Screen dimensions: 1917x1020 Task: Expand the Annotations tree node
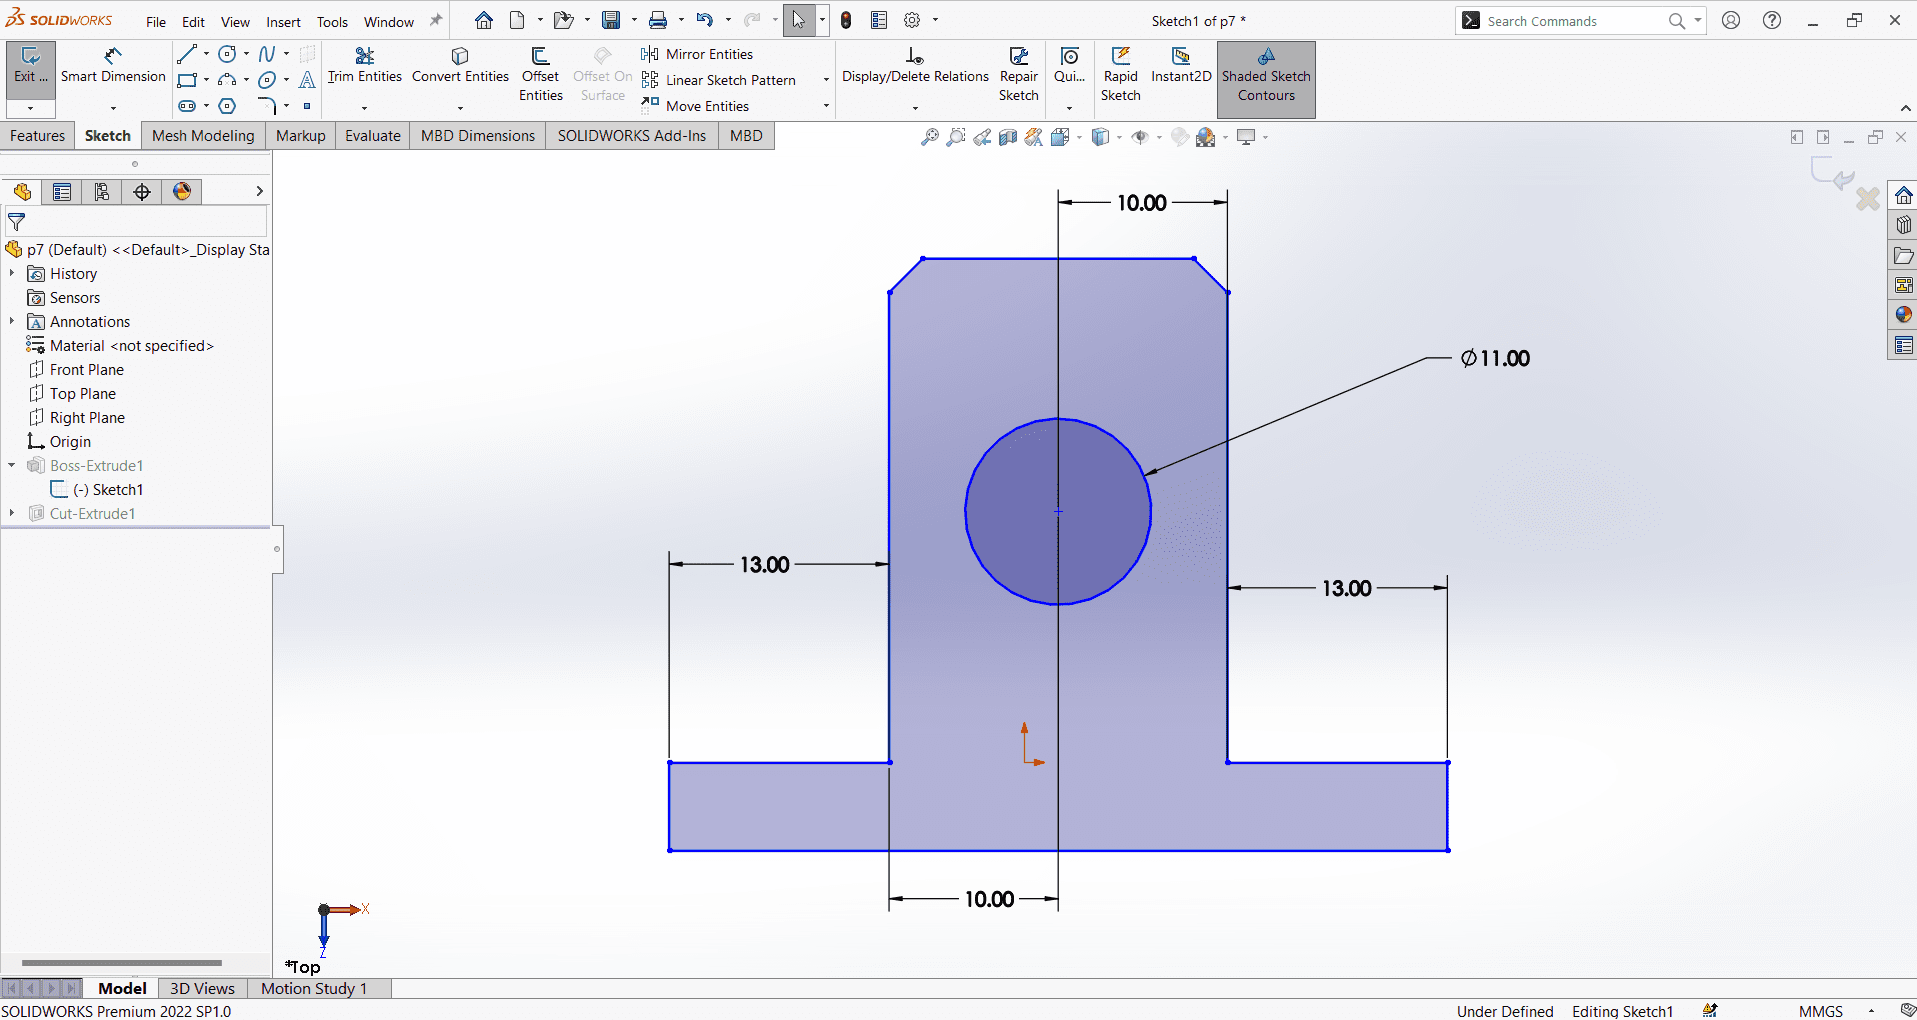(12, 321)
